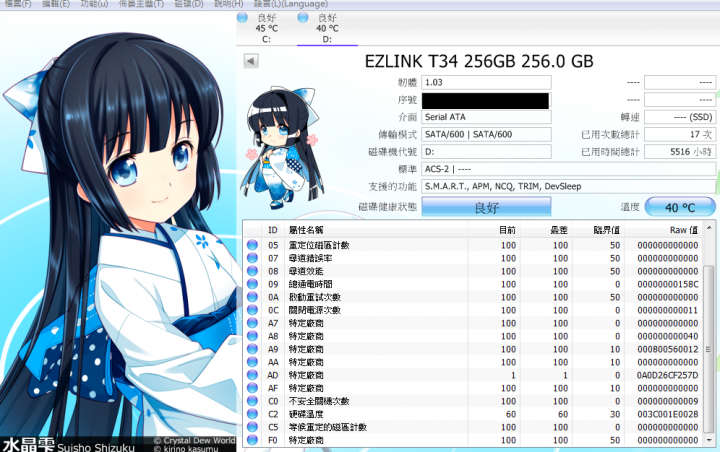This screenshot has height=452, width=720.
Task: Select the 硬碟溫度 attribute name
Action: [306, 414]
